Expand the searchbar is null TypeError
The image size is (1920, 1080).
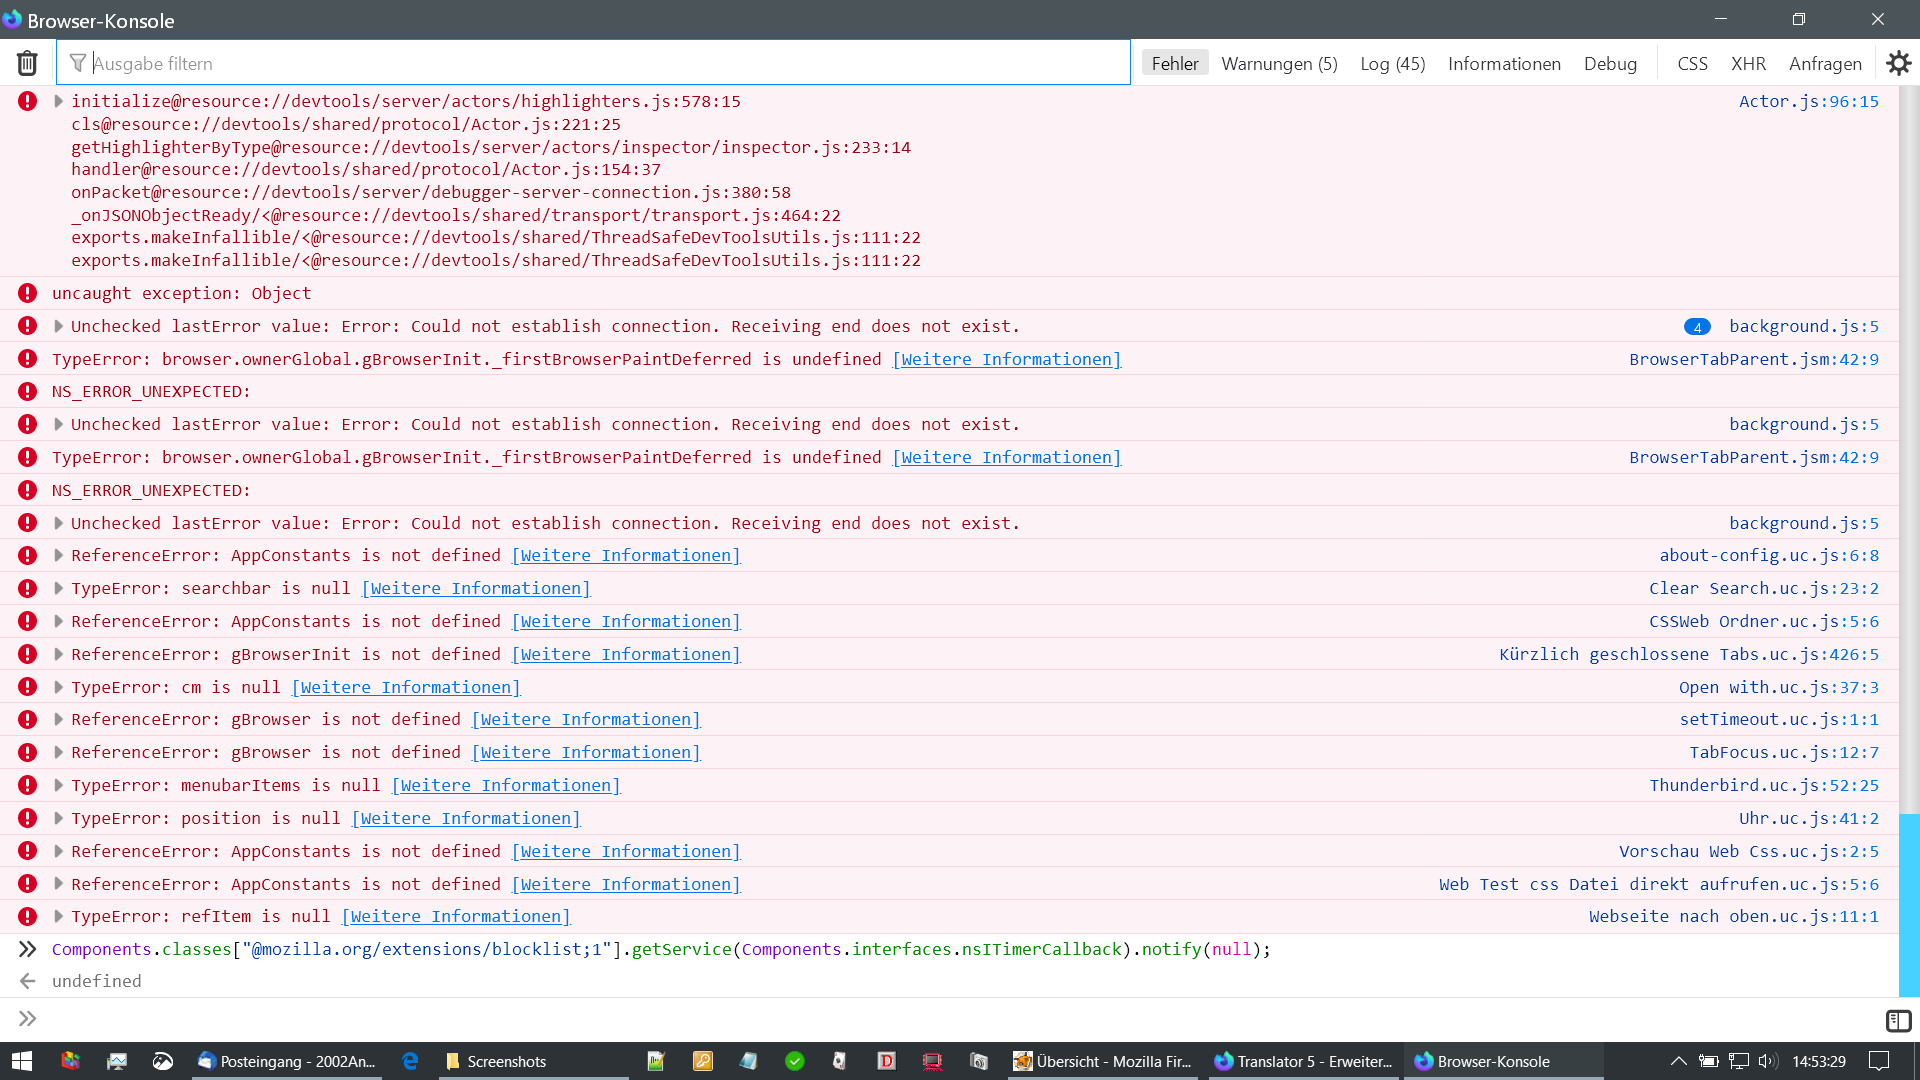[58, 588]
